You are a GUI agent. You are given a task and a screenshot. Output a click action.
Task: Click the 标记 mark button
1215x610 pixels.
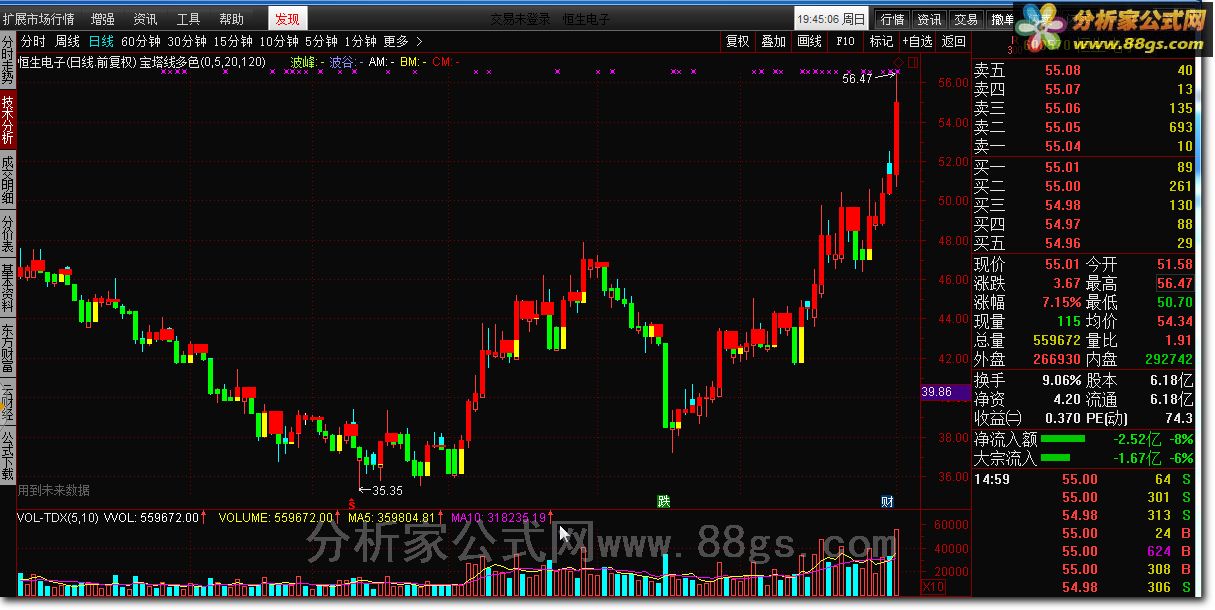click(881, 41)
